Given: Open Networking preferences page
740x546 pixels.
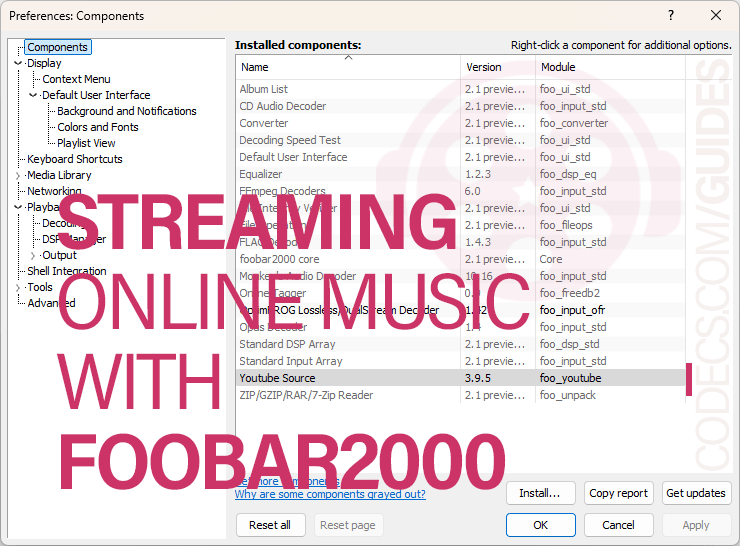Looking at the screenshot, I should pos(54,191).
